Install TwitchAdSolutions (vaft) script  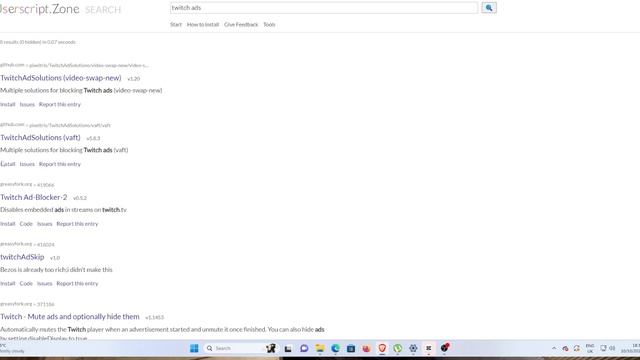(7, 164)
